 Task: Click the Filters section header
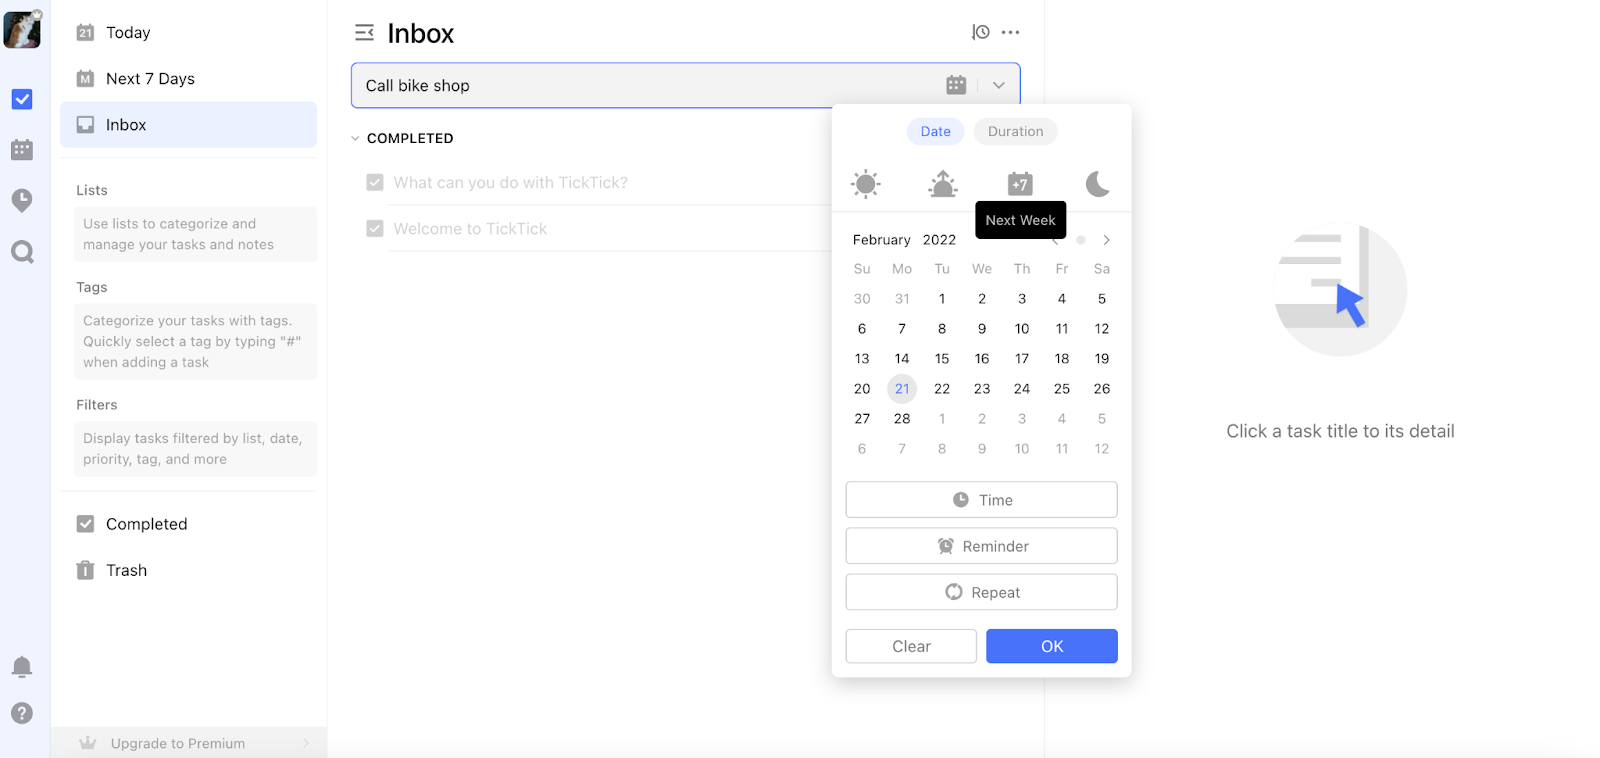click(97, 405)
